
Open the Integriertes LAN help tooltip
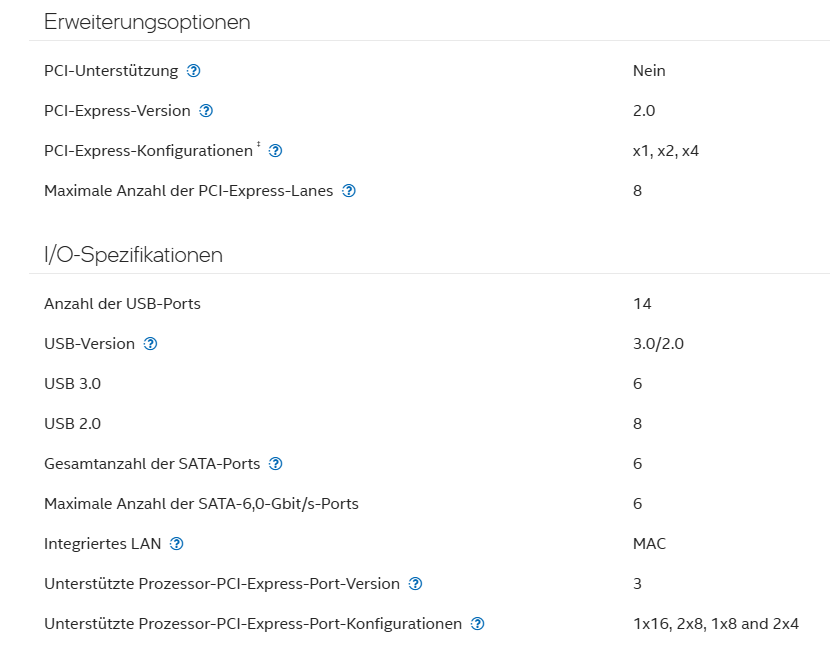click(x=177, y=544)
